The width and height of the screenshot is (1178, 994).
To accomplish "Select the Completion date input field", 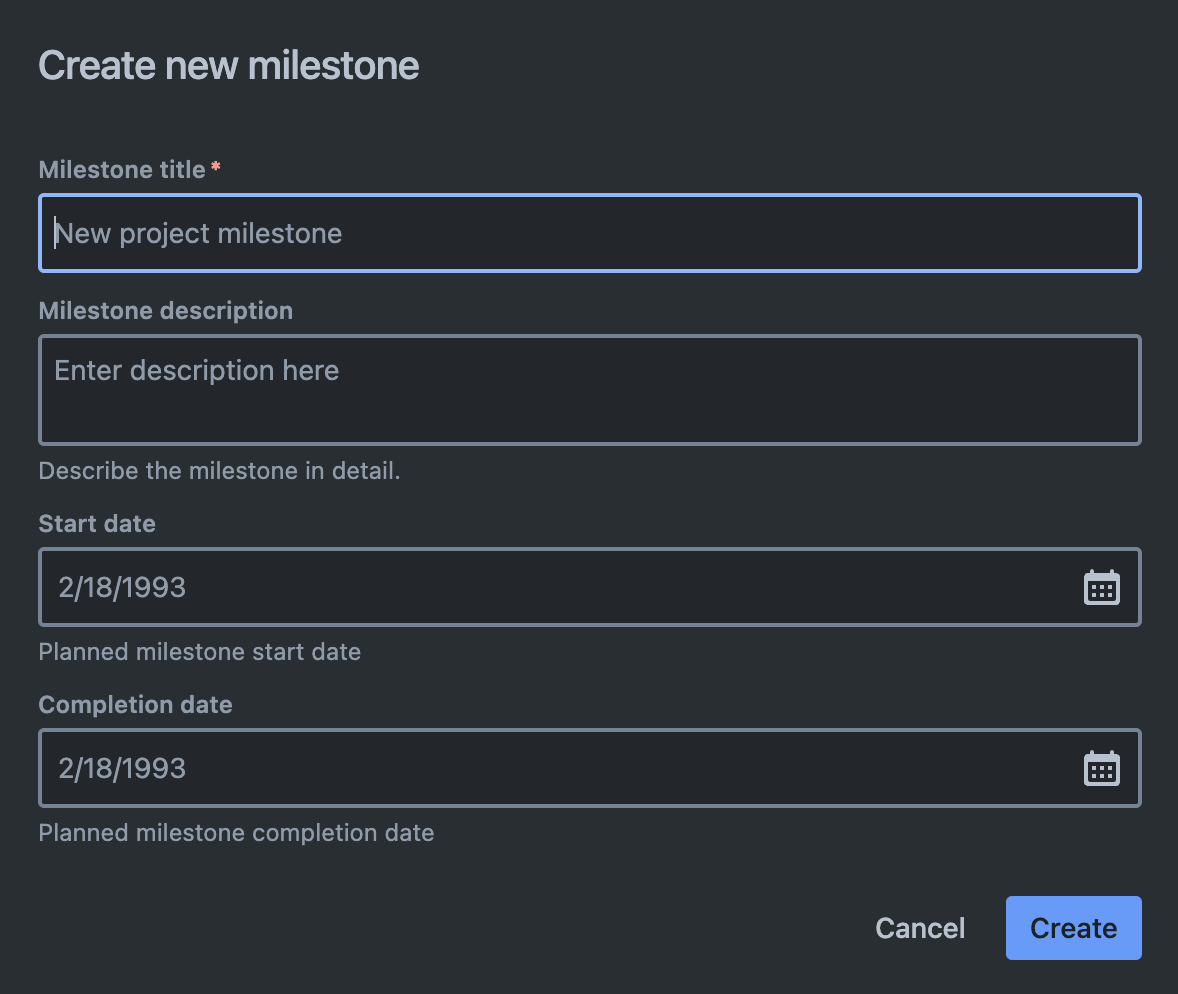I will pos(560,768).
